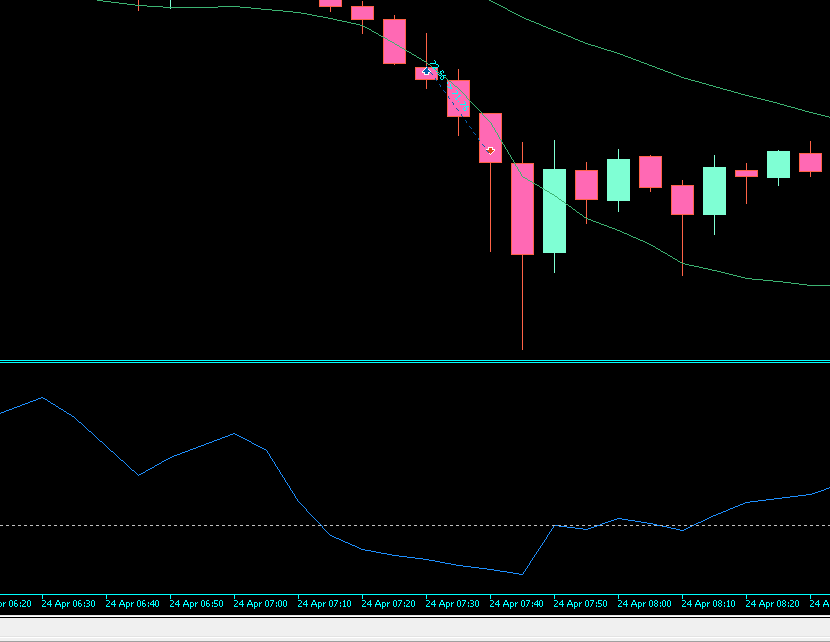This screenshot has height=642, width=830.
Task: Click the cyan separator above the indicator window
Action: coord(415,361)
